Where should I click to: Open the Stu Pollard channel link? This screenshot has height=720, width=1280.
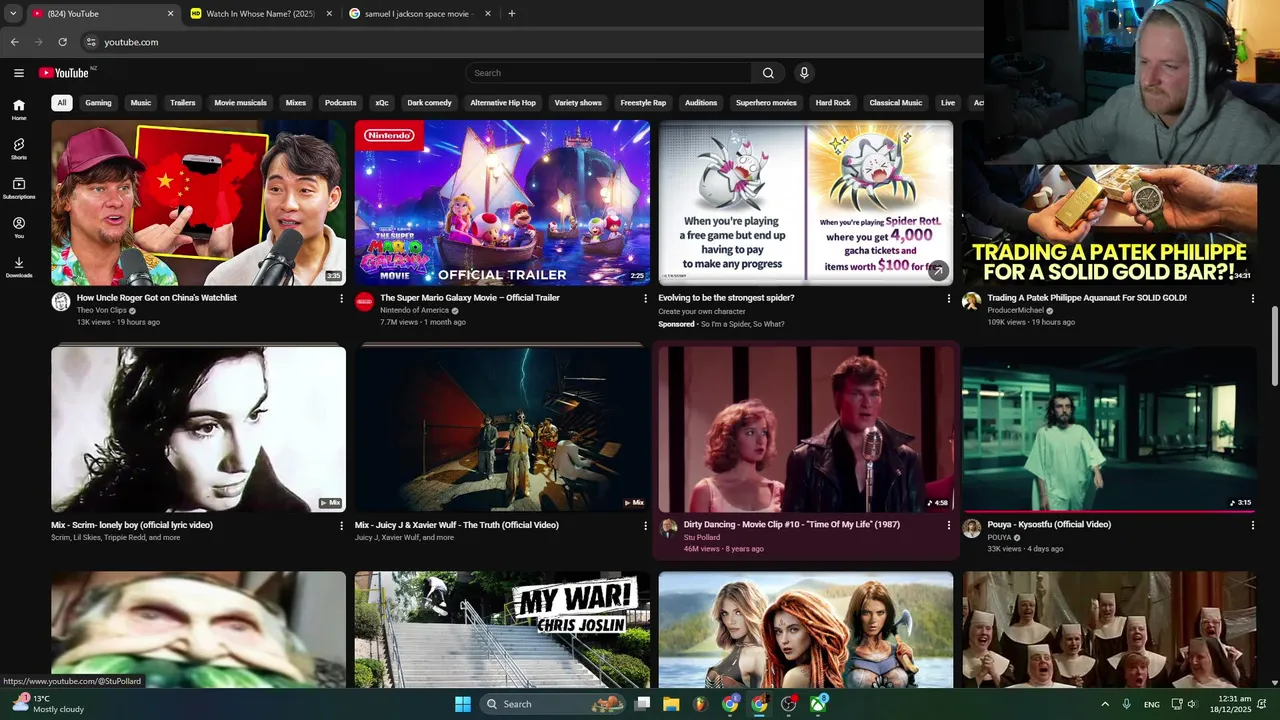(702, 537)
